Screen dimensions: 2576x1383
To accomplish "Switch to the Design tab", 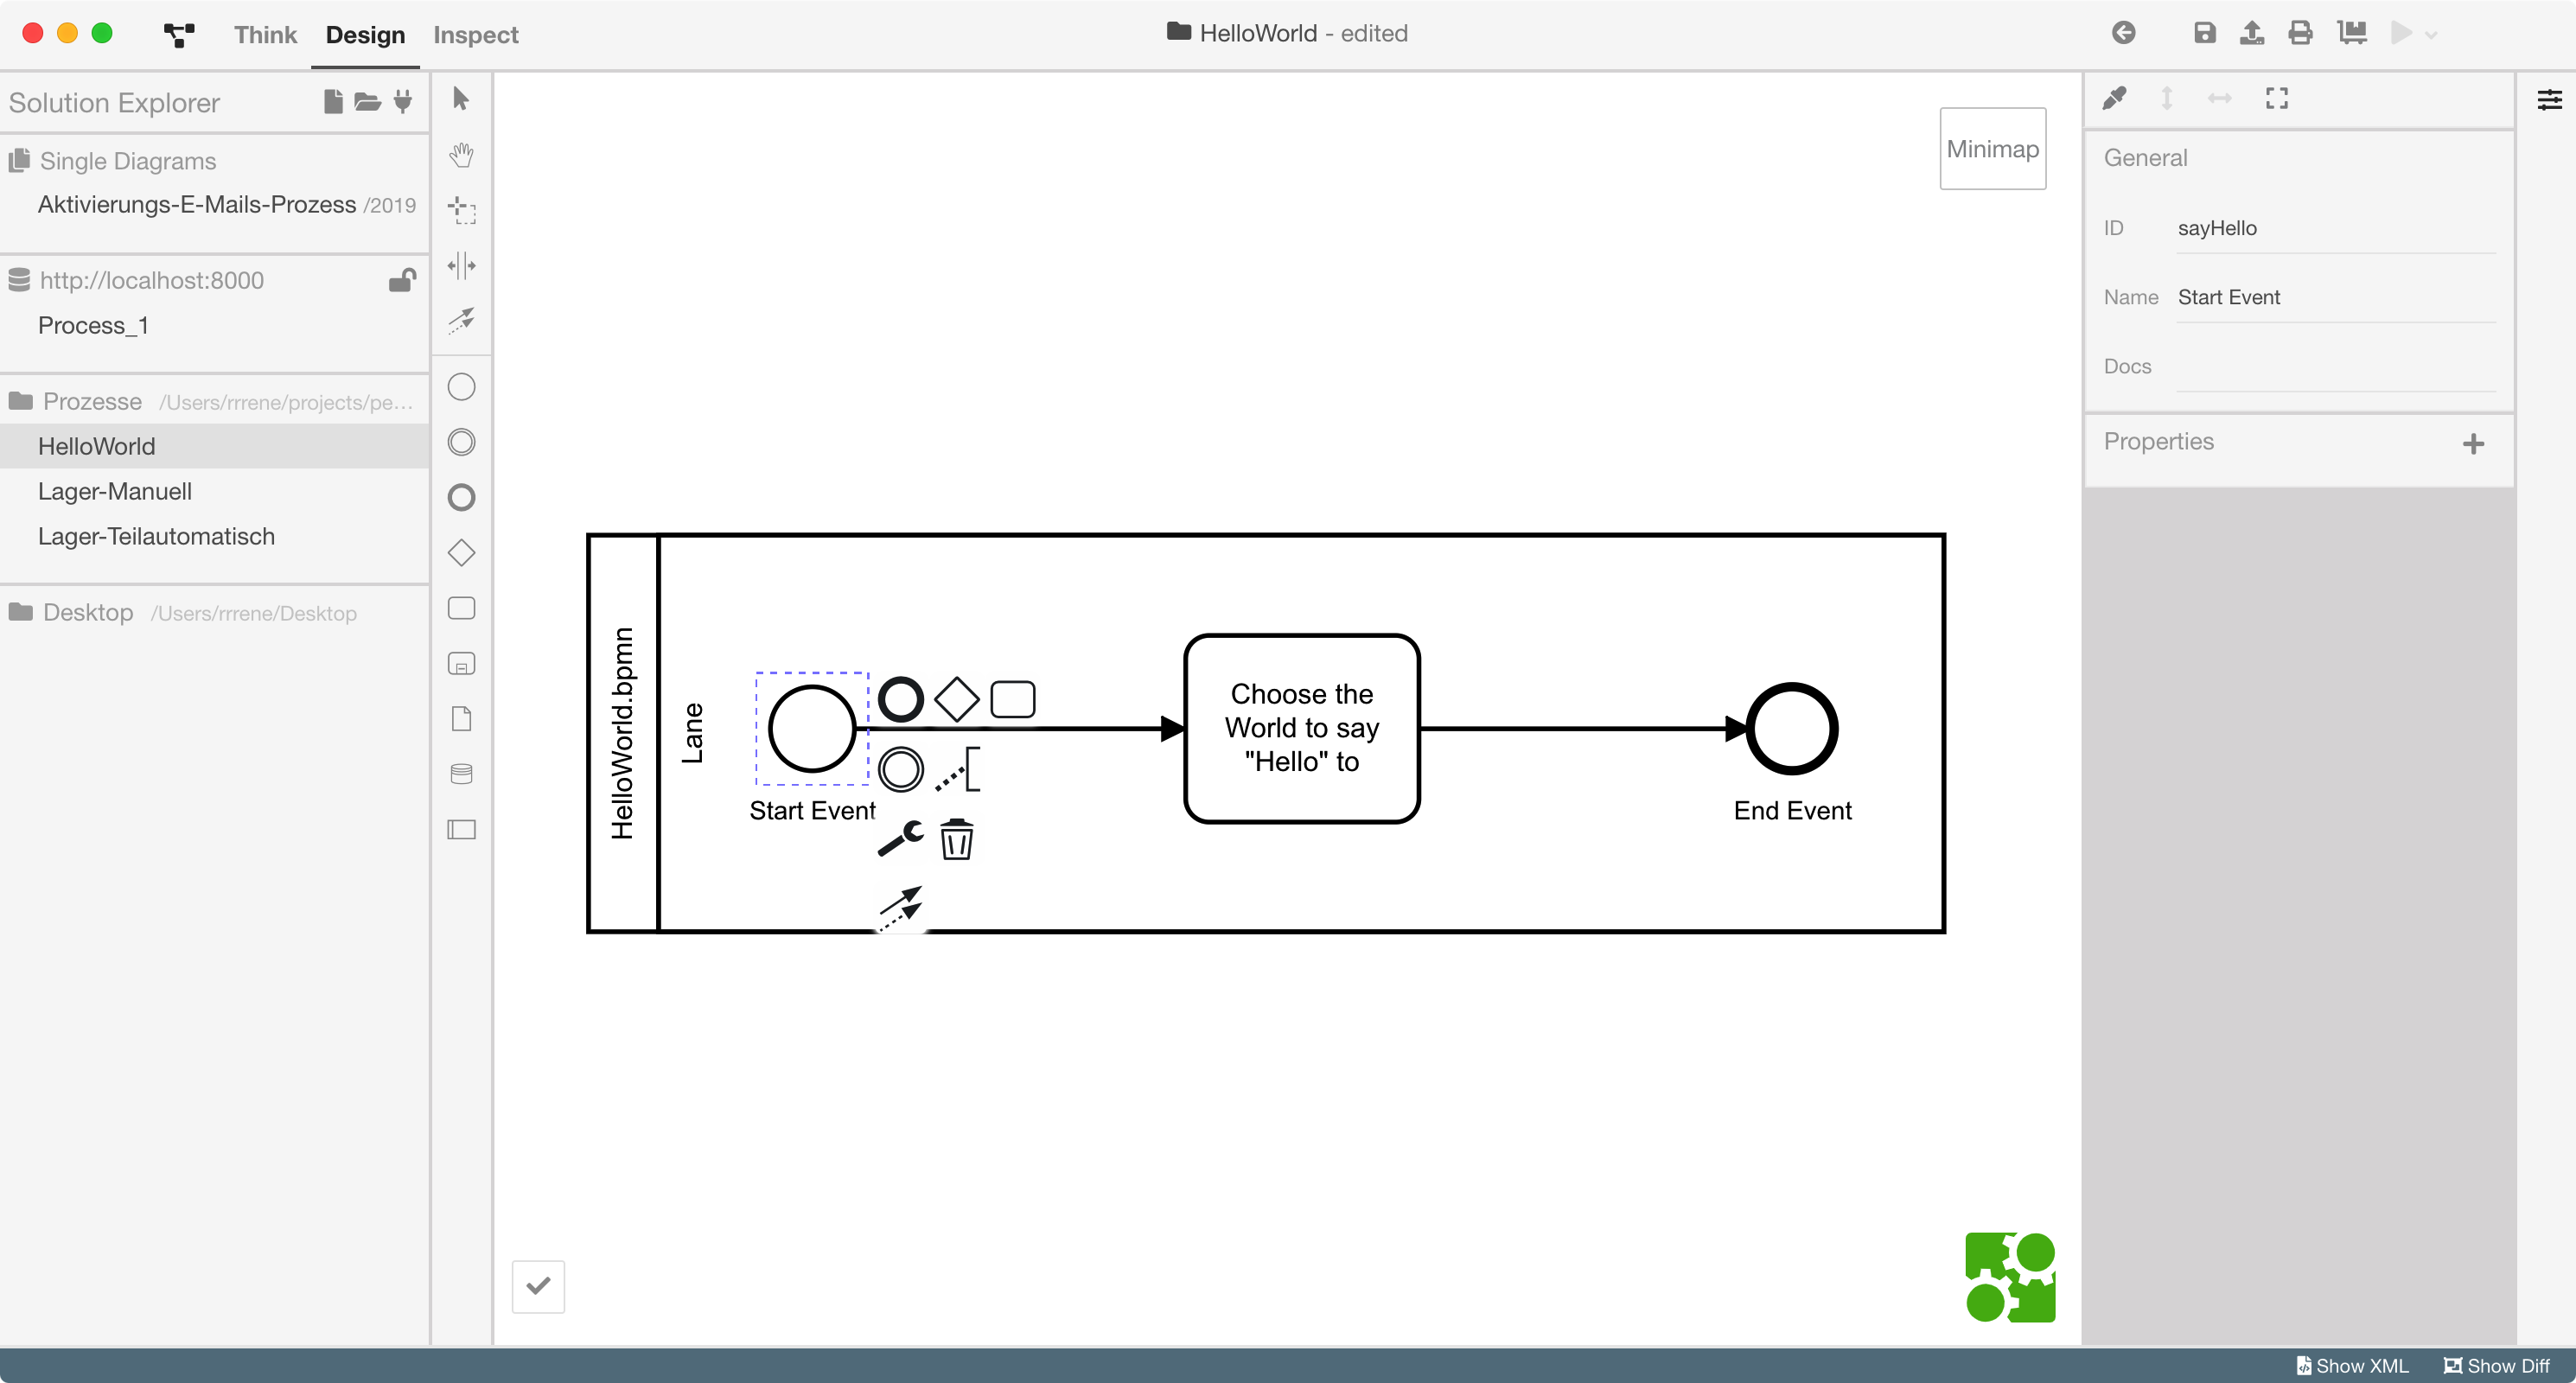I will pos(363,34).
